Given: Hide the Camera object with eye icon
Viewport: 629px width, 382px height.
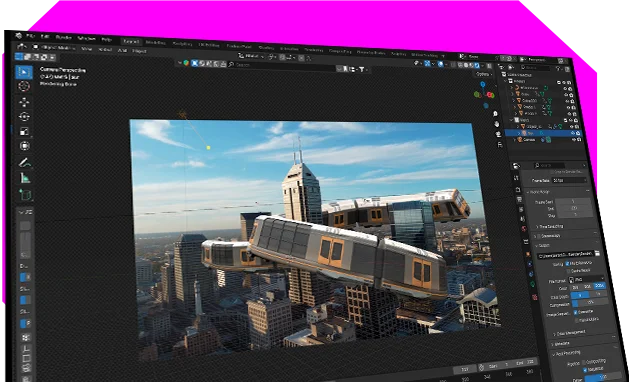Looking at the screenshot, I should (x=574, y=140).
